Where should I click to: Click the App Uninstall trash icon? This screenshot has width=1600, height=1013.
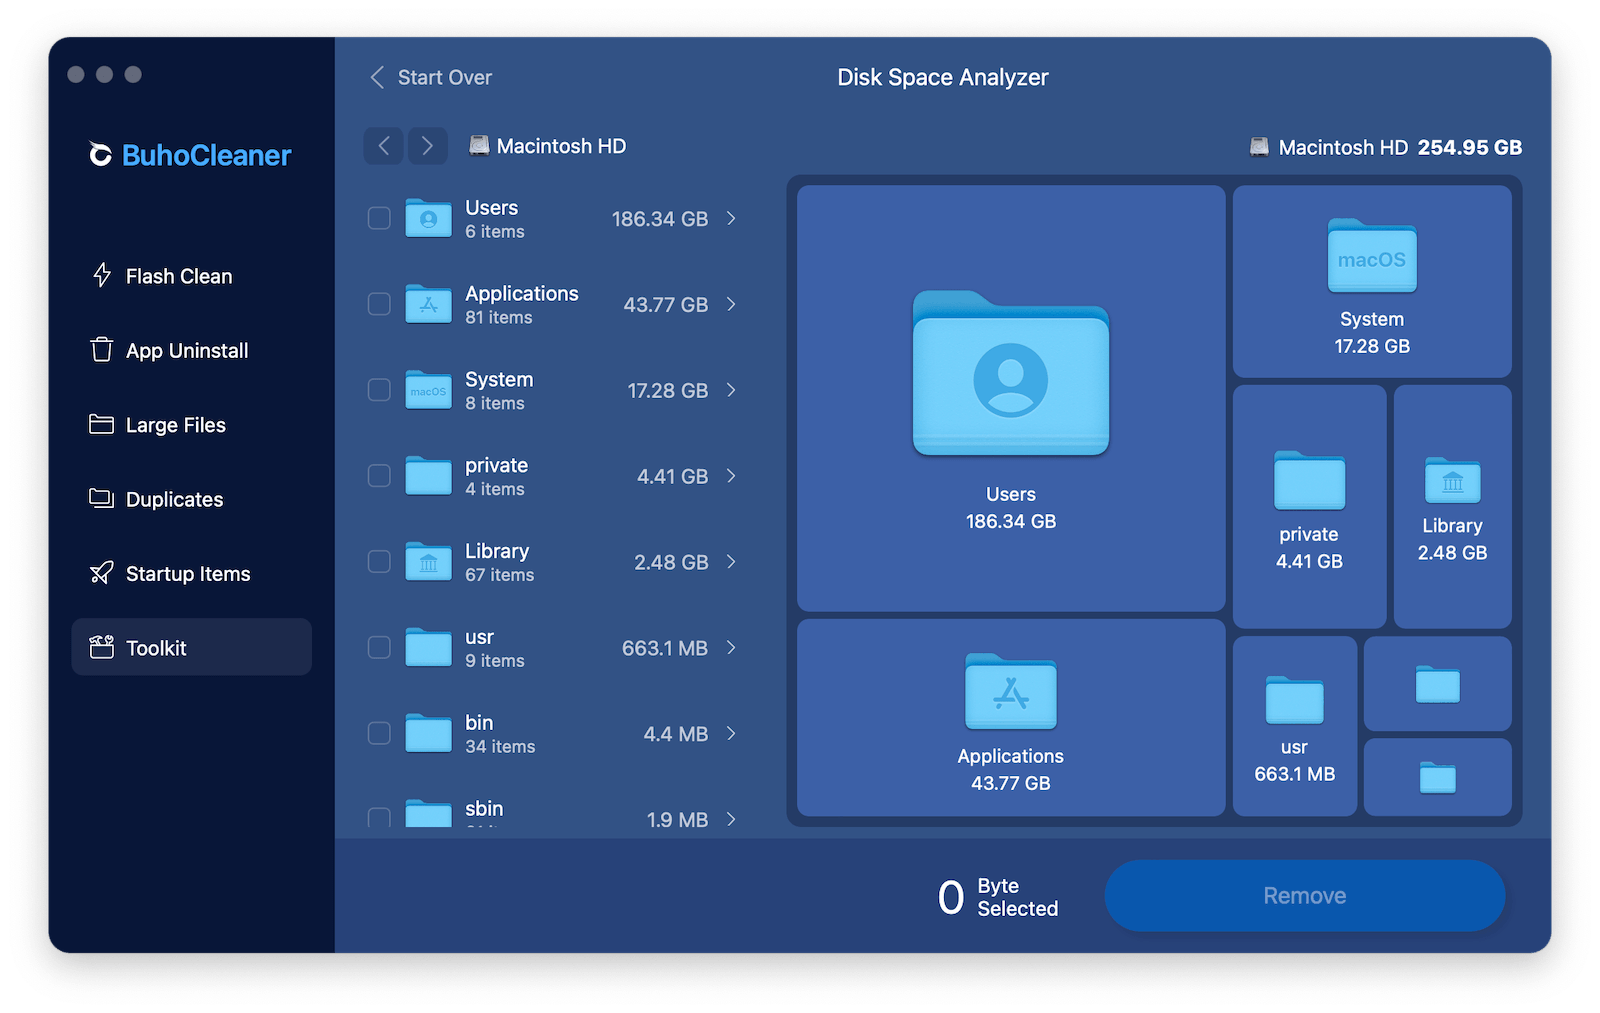(102, 350)
